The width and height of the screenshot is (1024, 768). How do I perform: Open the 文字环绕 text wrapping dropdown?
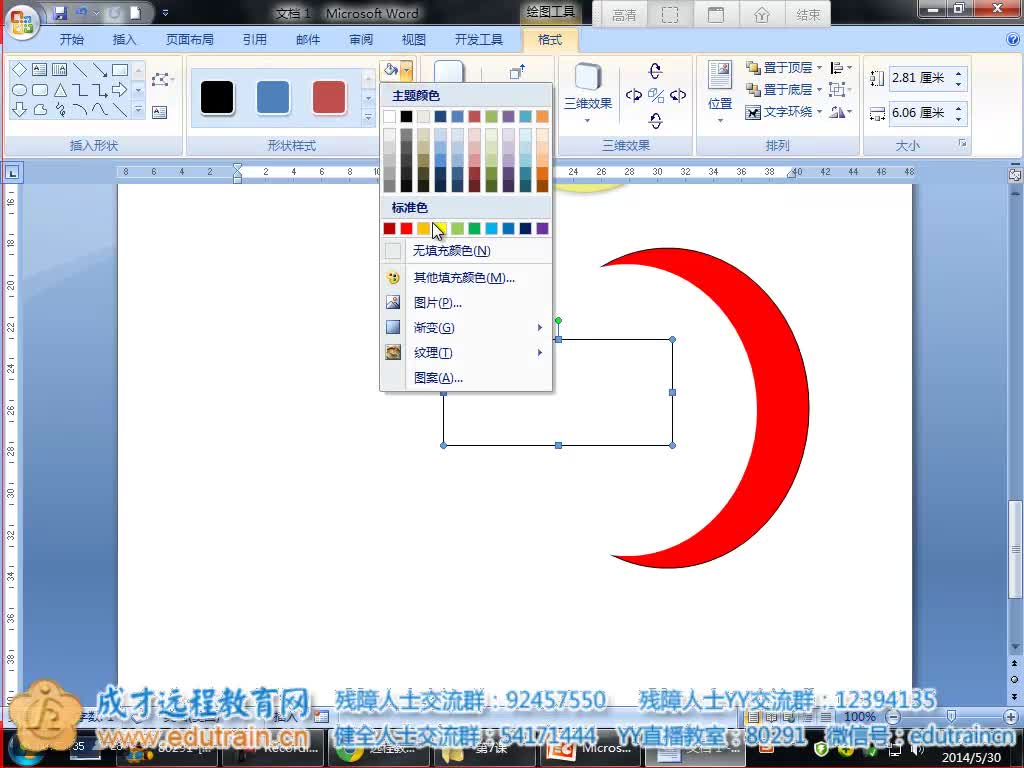(x=819, y=112)
